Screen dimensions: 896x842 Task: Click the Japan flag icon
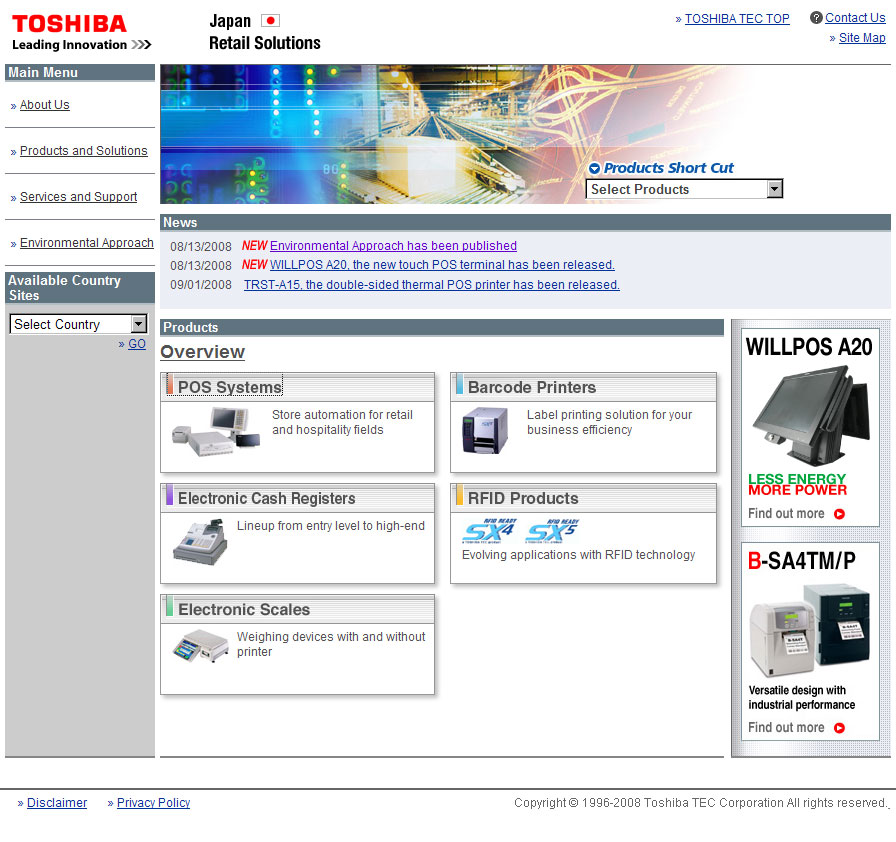click(x=270, y=21)
